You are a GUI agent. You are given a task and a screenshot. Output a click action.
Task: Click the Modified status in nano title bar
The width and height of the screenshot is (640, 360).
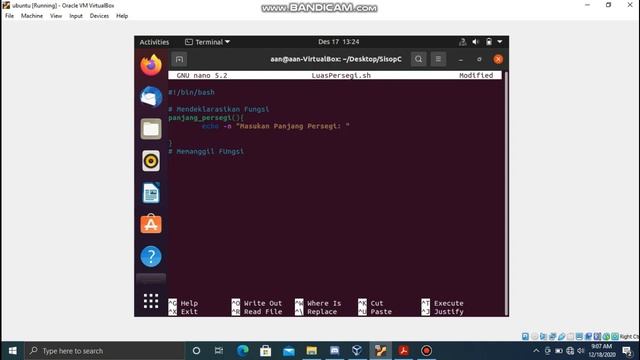tap(476, 76)
